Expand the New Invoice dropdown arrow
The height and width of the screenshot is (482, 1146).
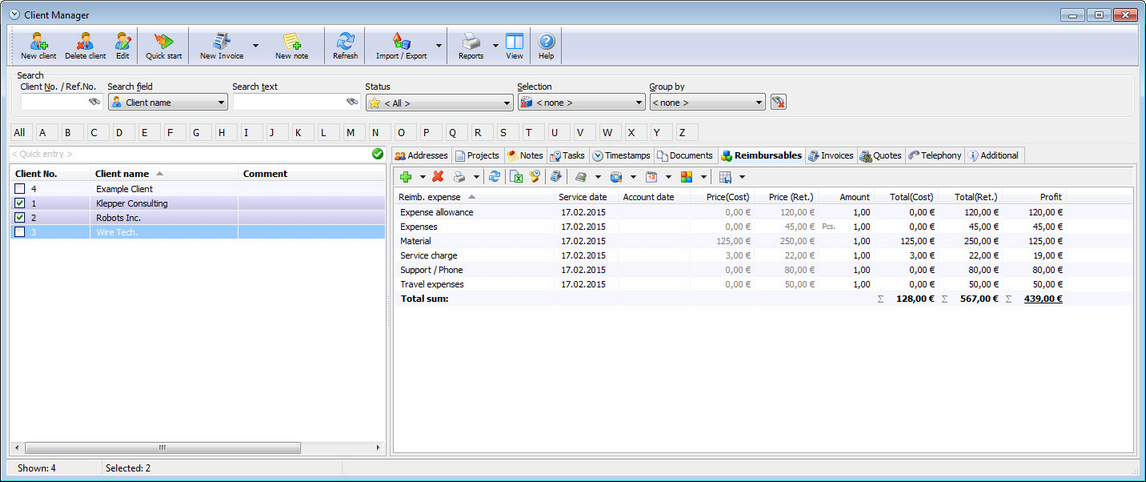click(x=256, y=45)
